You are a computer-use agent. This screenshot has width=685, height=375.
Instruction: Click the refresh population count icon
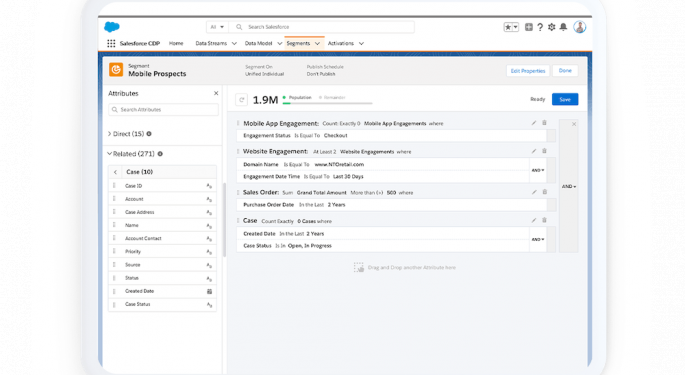coord(242,100)
